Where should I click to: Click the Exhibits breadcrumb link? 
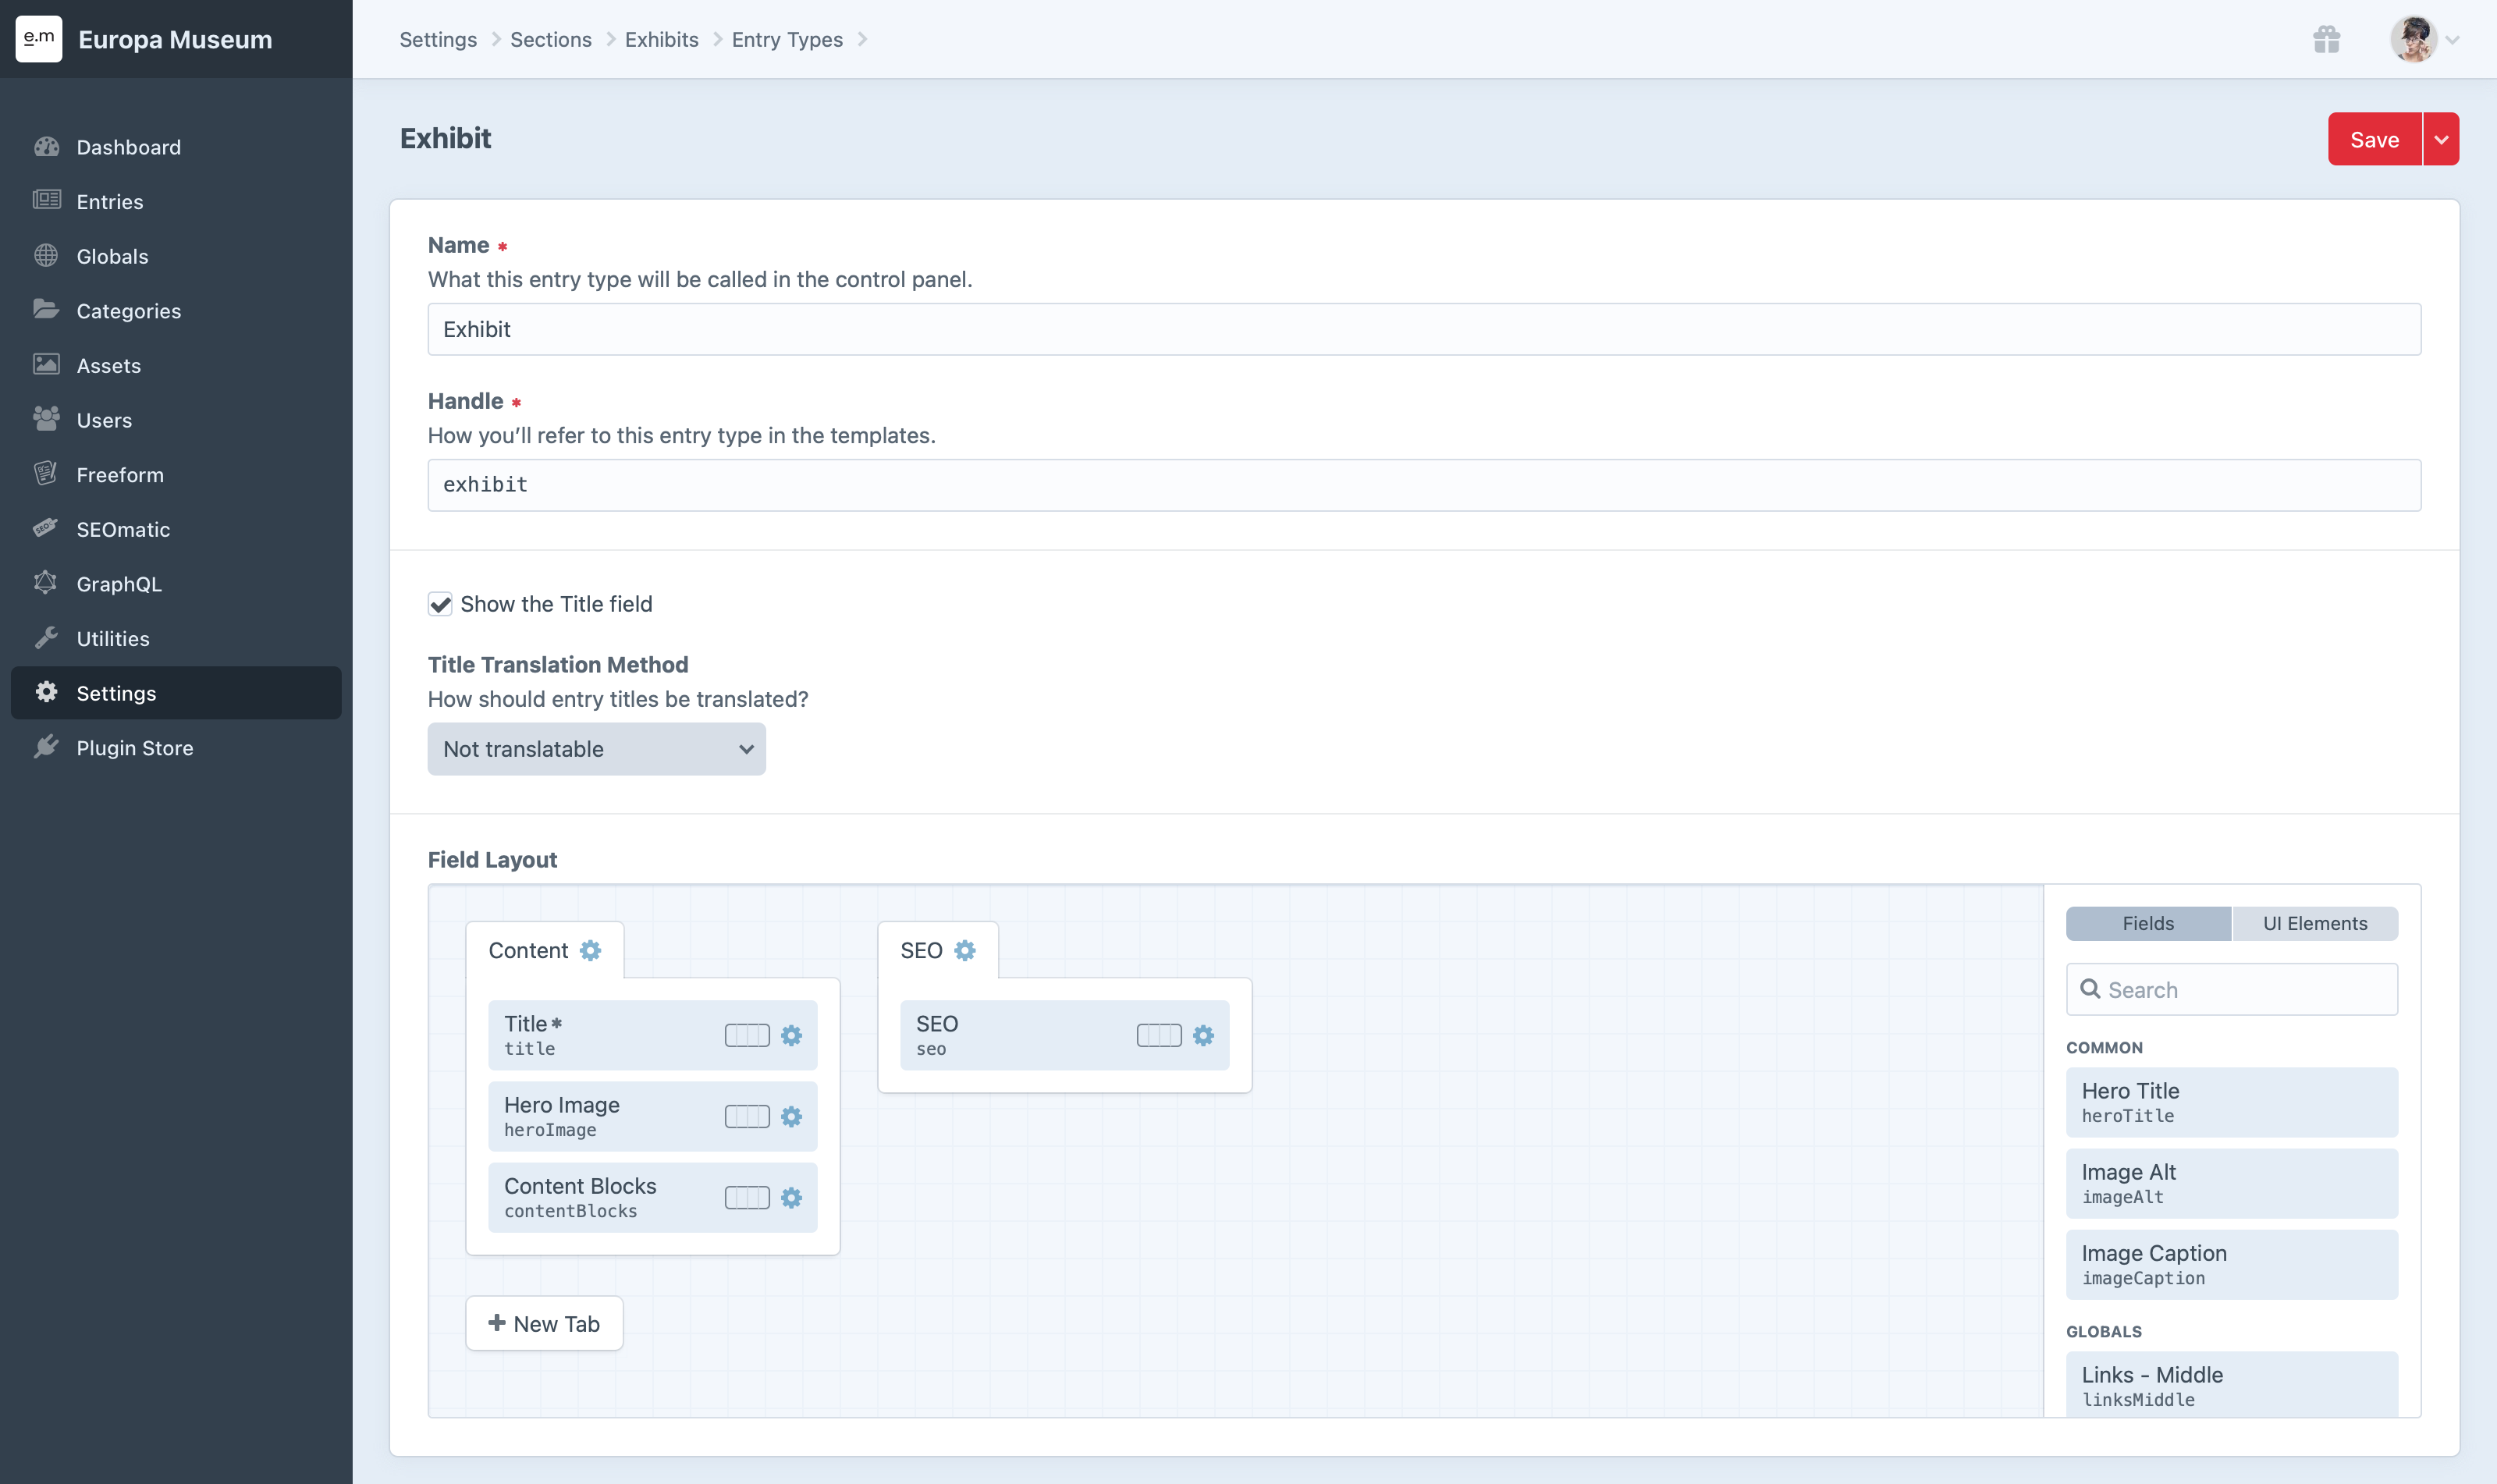661,40
